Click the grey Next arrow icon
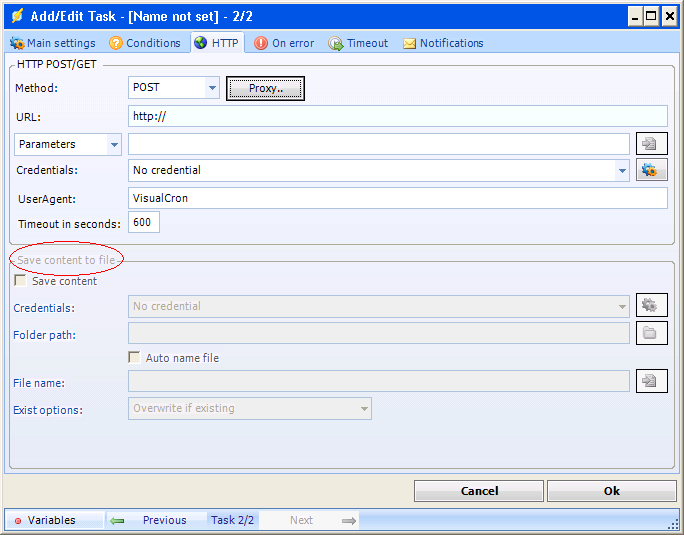The height and width of the screenshot is (535, 684). coord(349,521)
